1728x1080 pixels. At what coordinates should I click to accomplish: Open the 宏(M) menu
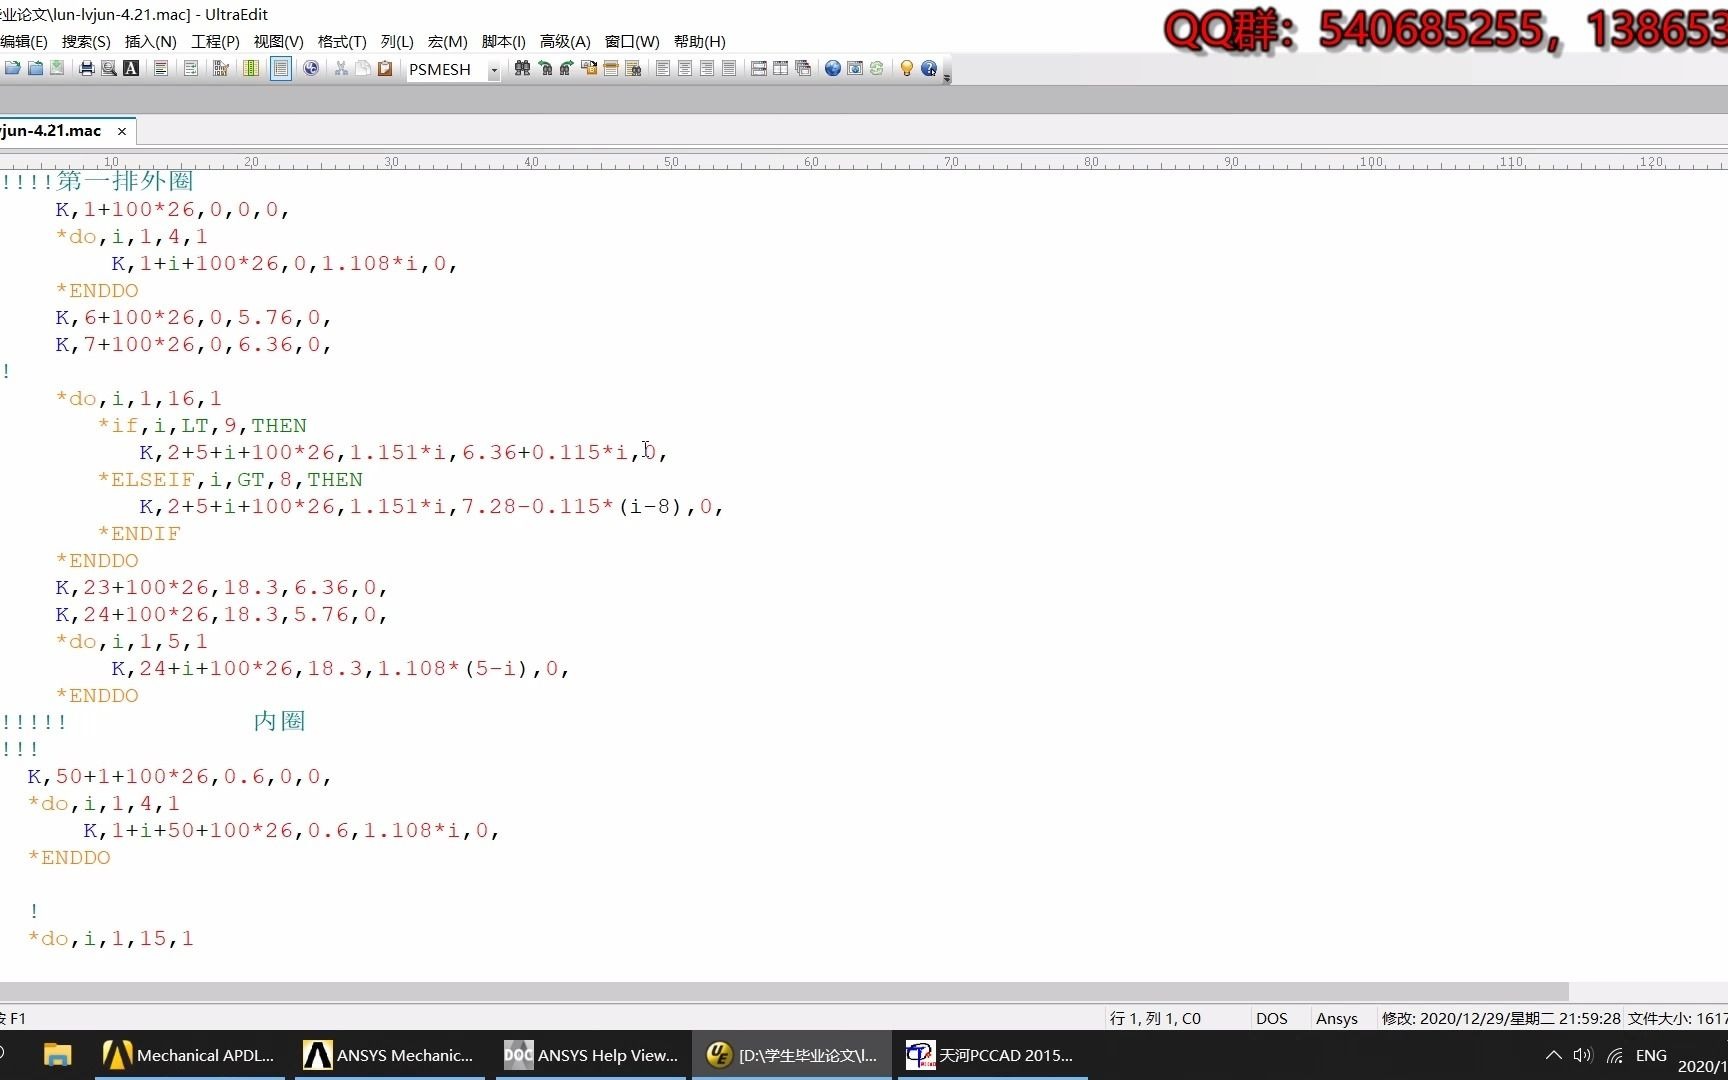click(447, 41)
